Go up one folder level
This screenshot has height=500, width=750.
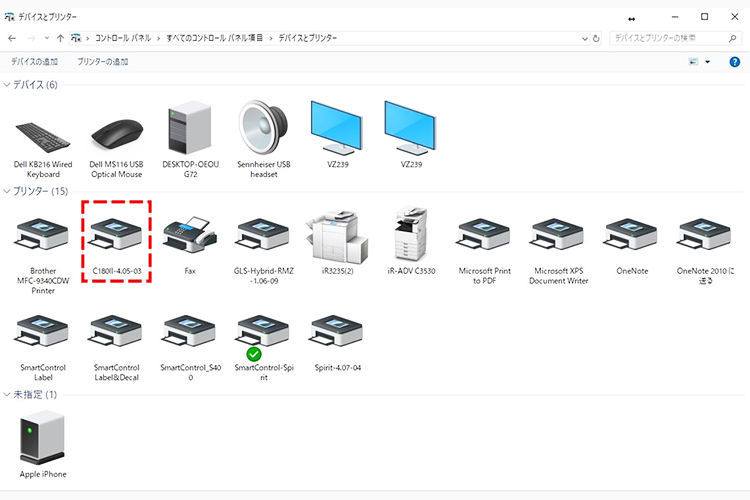(x=60, y=38)
